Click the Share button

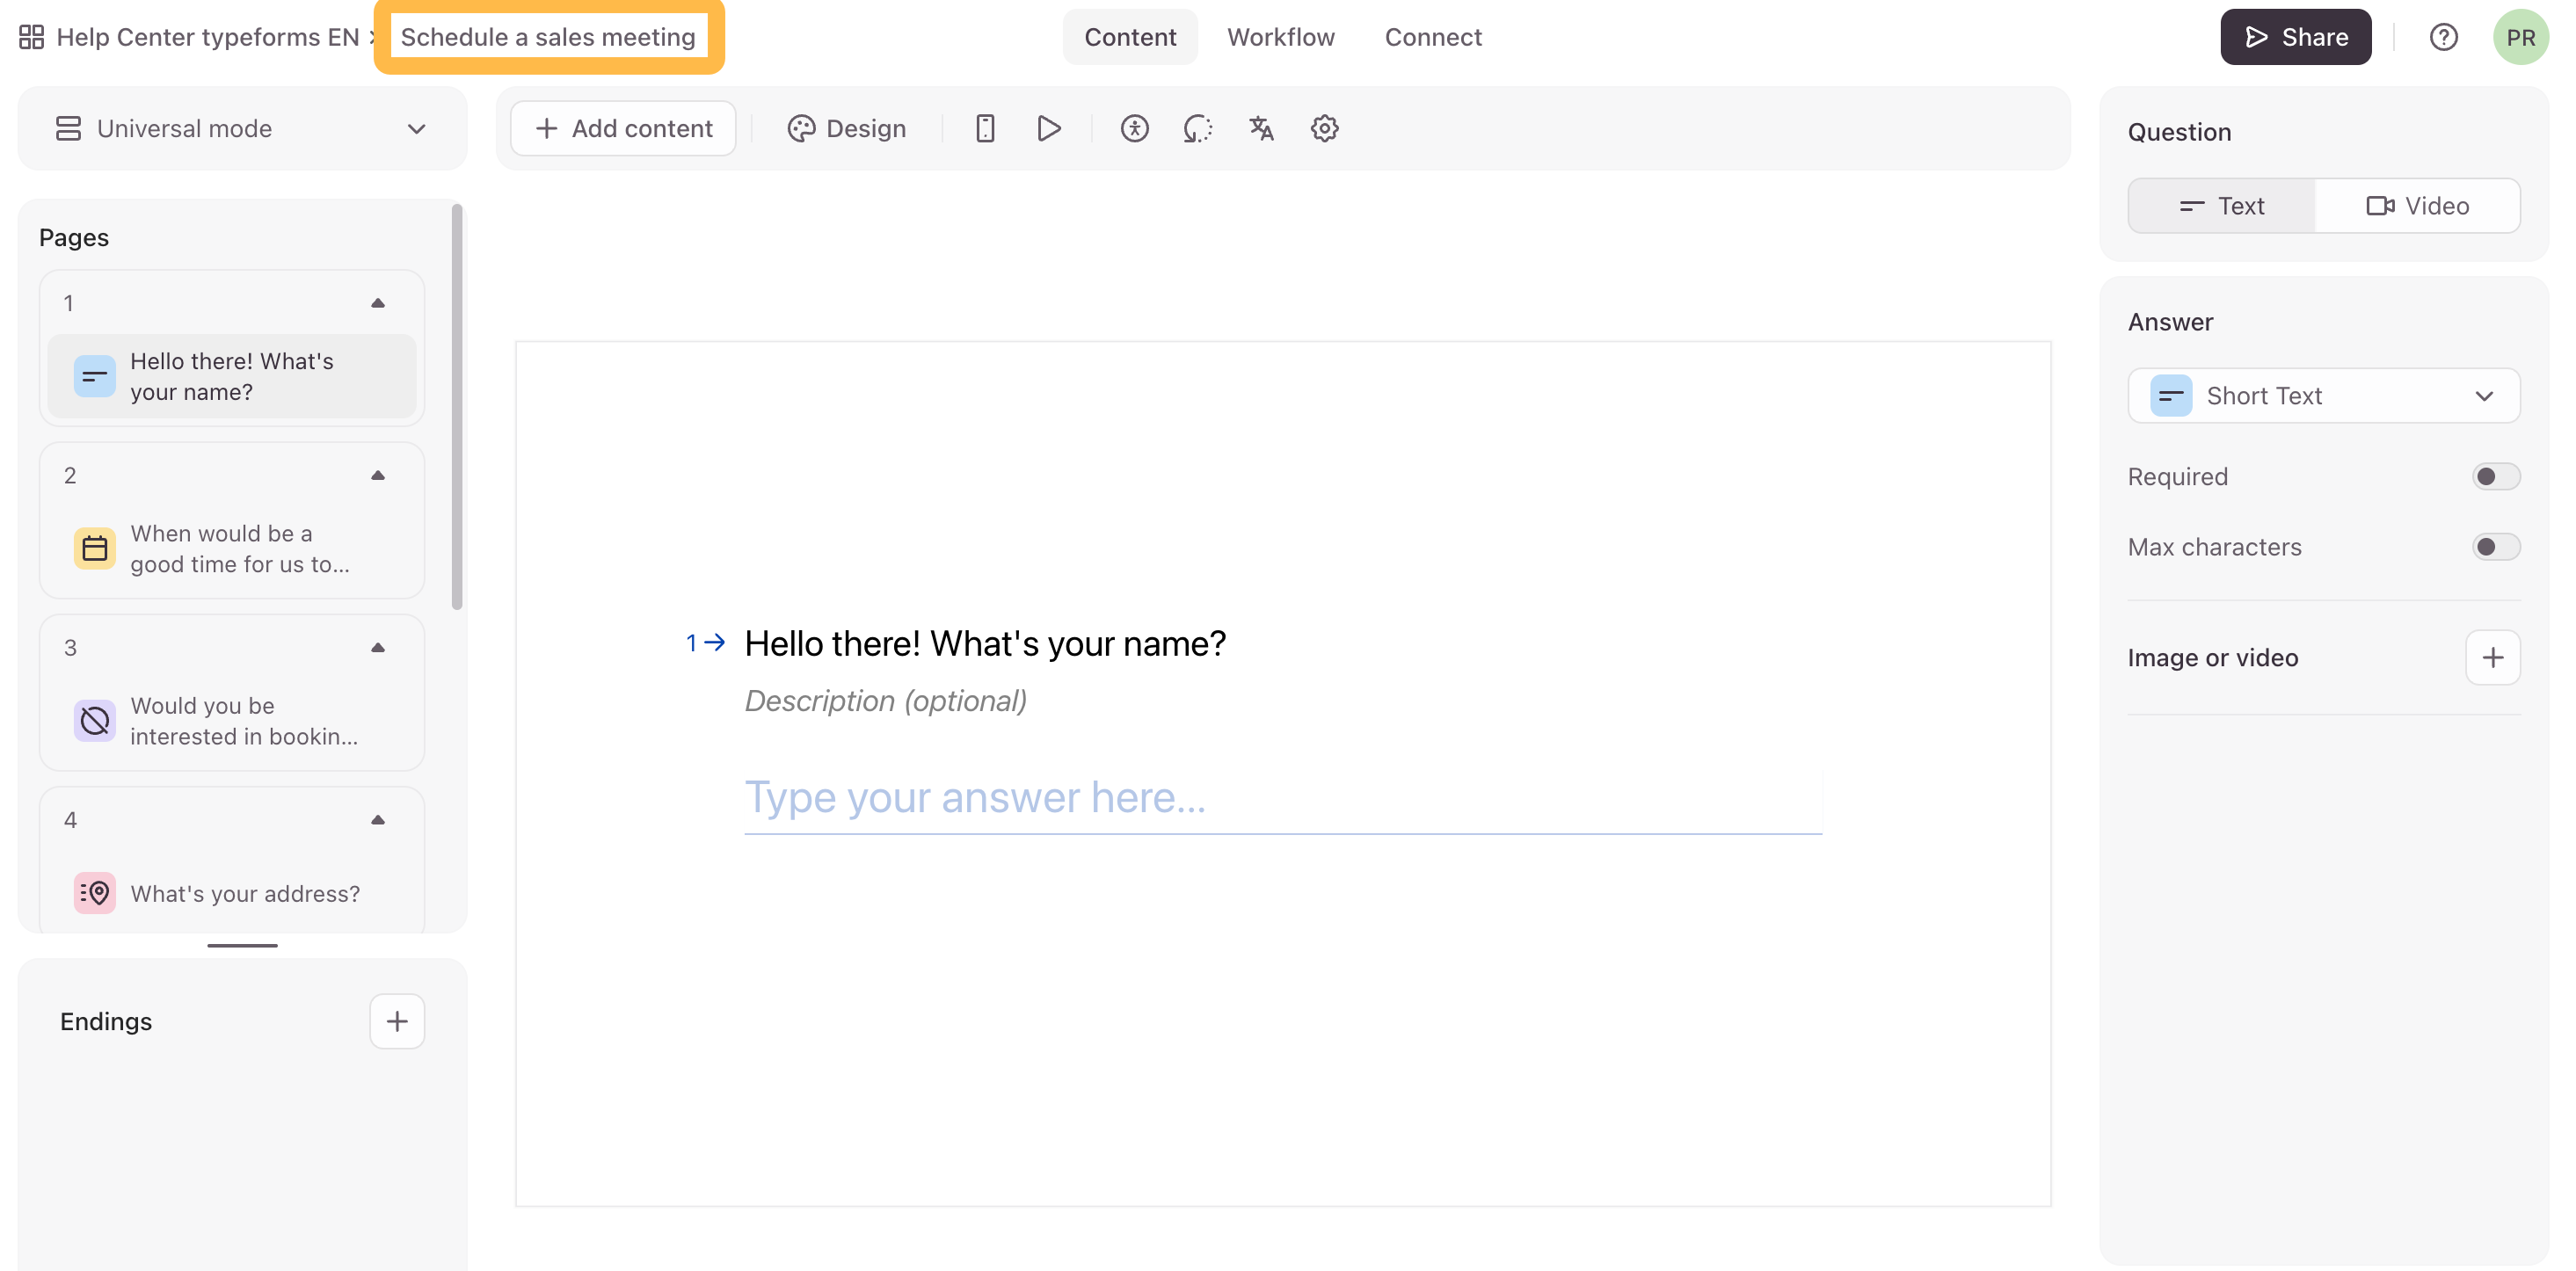2295,37
